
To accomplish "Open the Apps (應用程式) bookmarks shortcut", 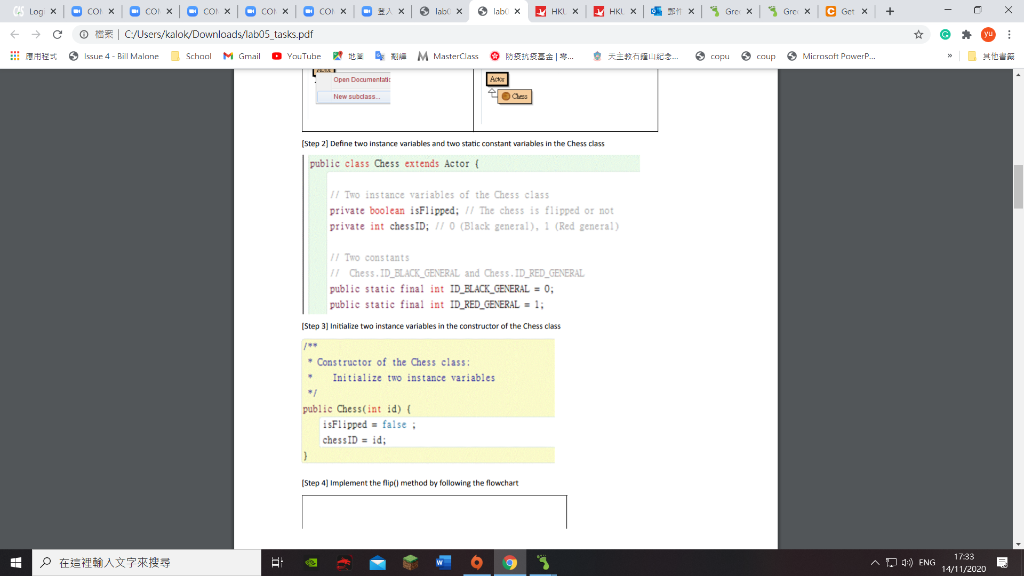I will click(33, 56).
